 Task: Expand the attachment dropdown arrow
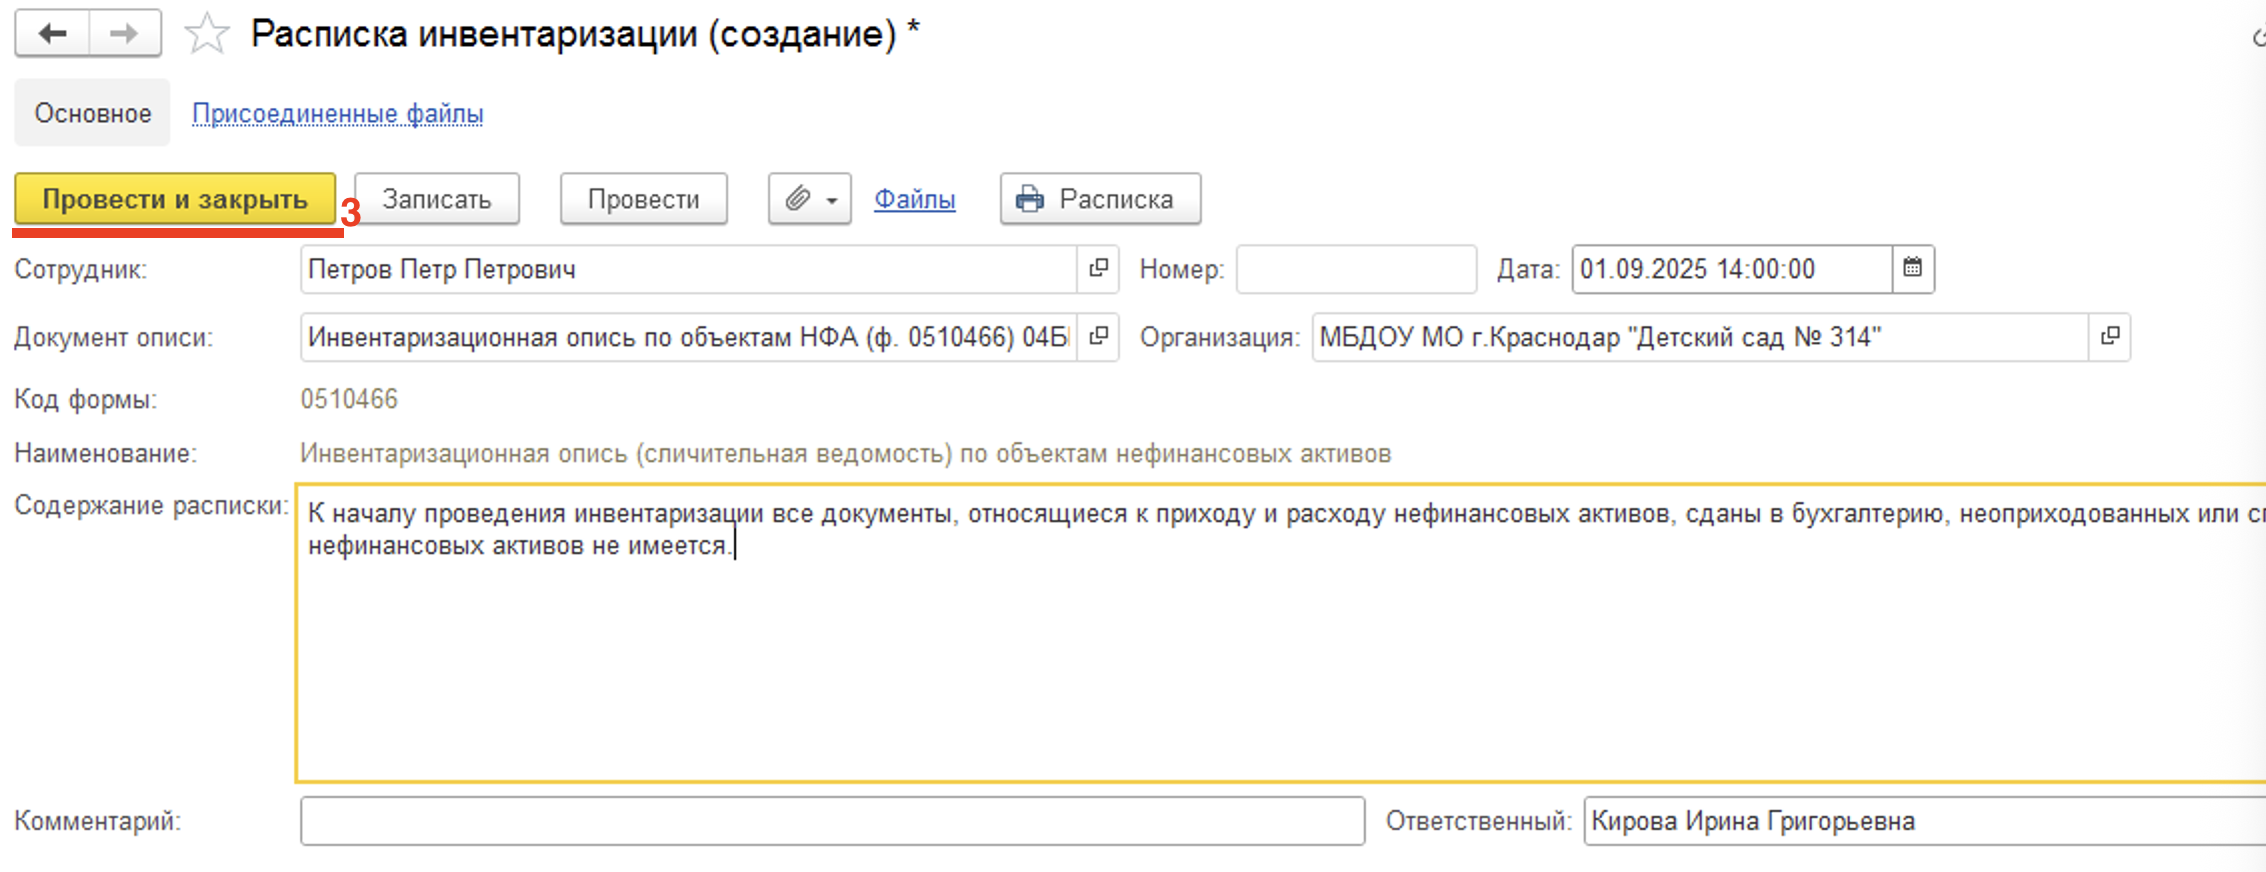(x=832, y=200)
